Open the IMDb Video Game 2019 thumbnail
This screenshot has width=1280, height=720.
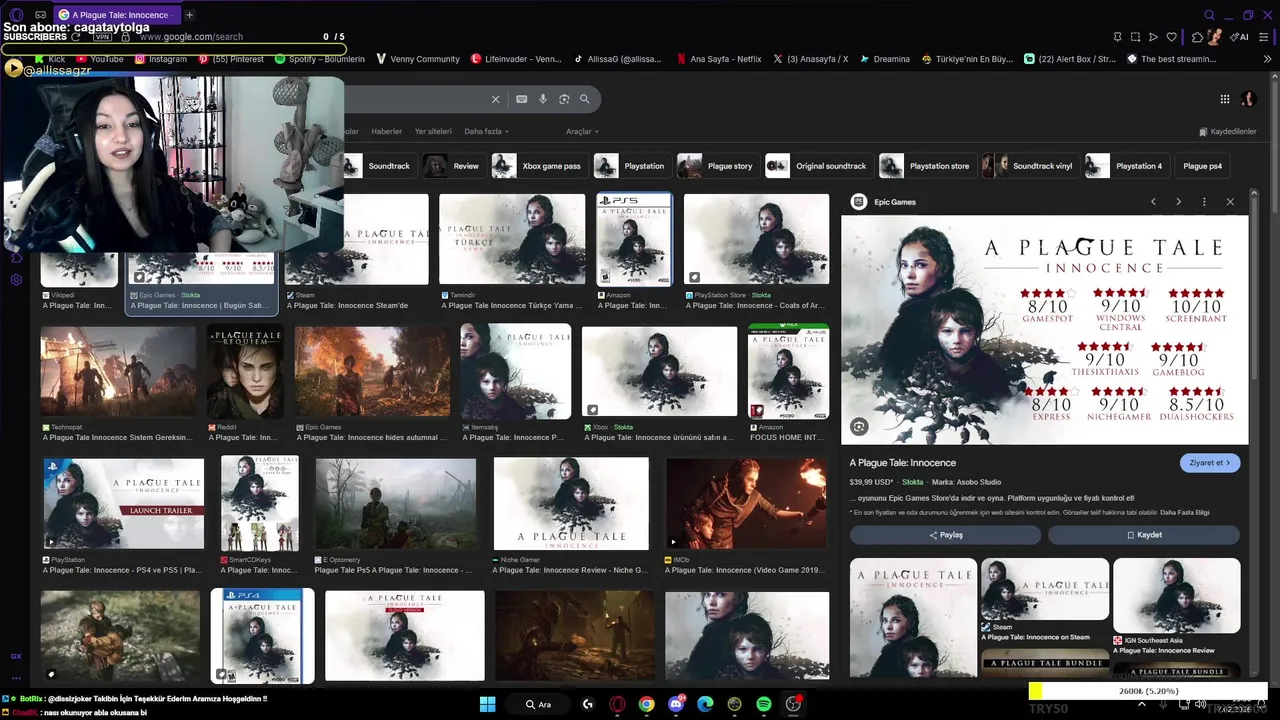[x=747, y=504]
